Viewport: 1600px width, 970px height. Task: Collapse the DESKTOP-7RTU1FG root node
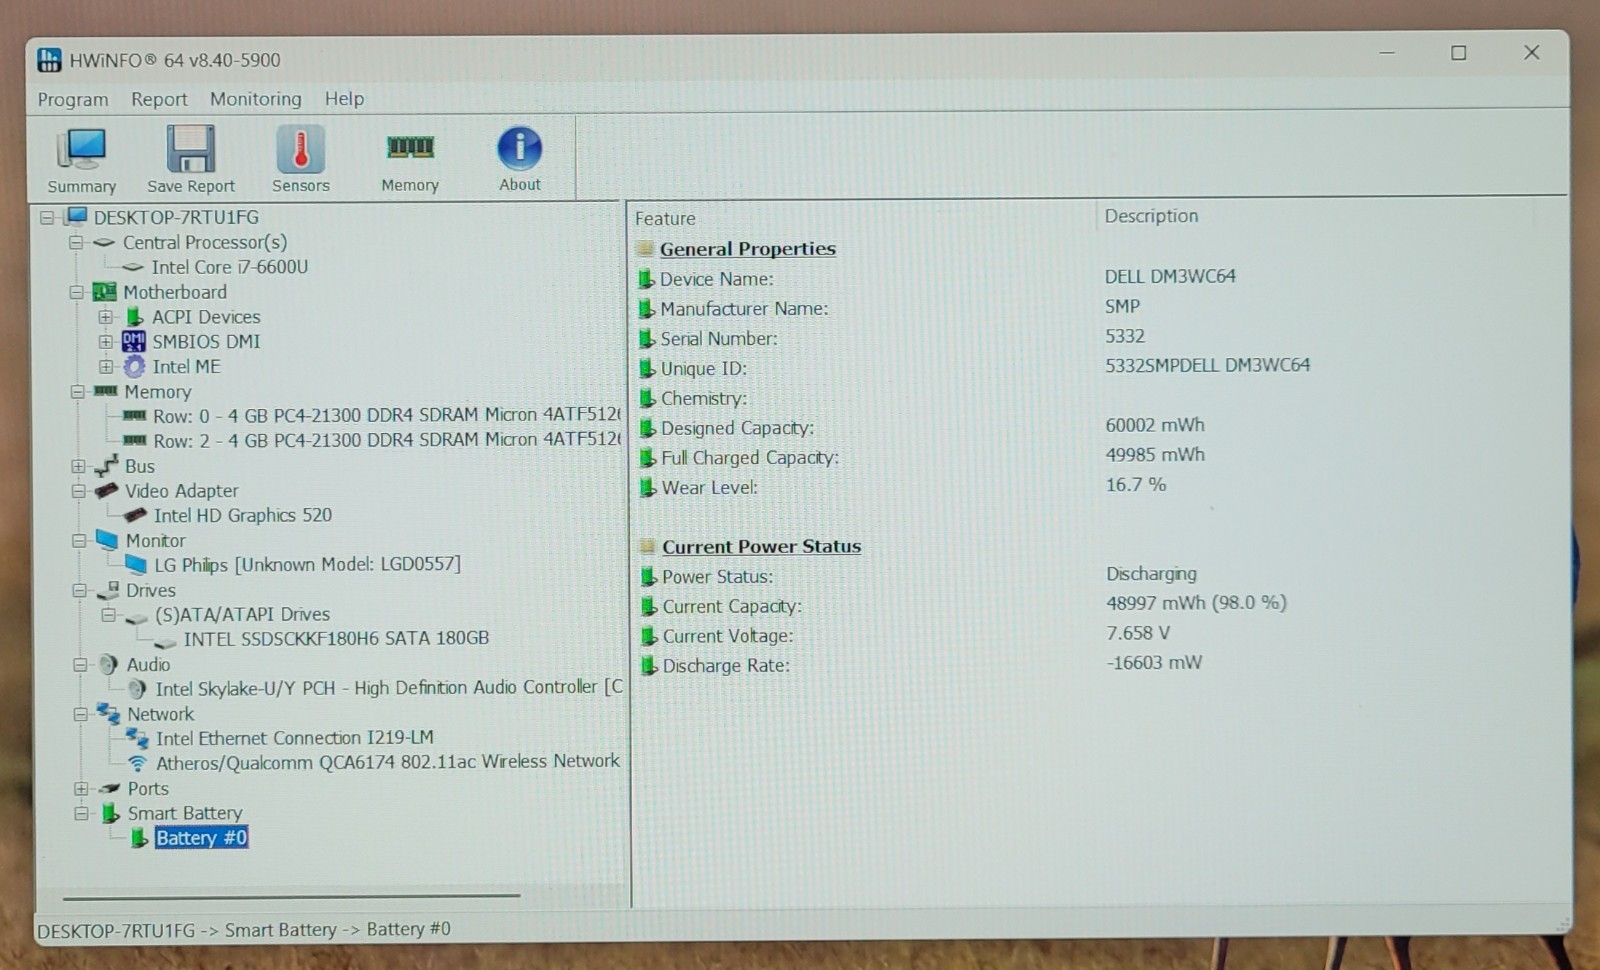click(x=47, y=217)
